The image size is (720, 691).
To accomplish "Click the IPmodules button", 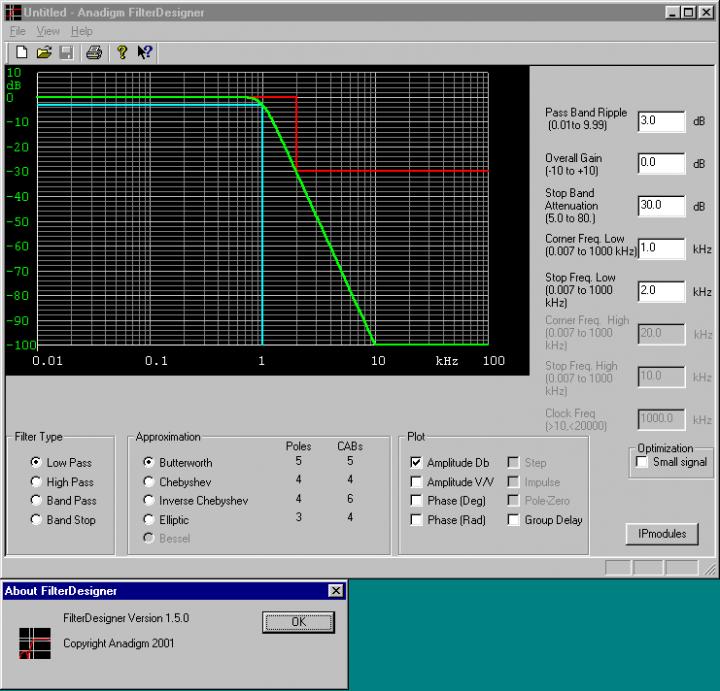I will click(x=662, y=534).
